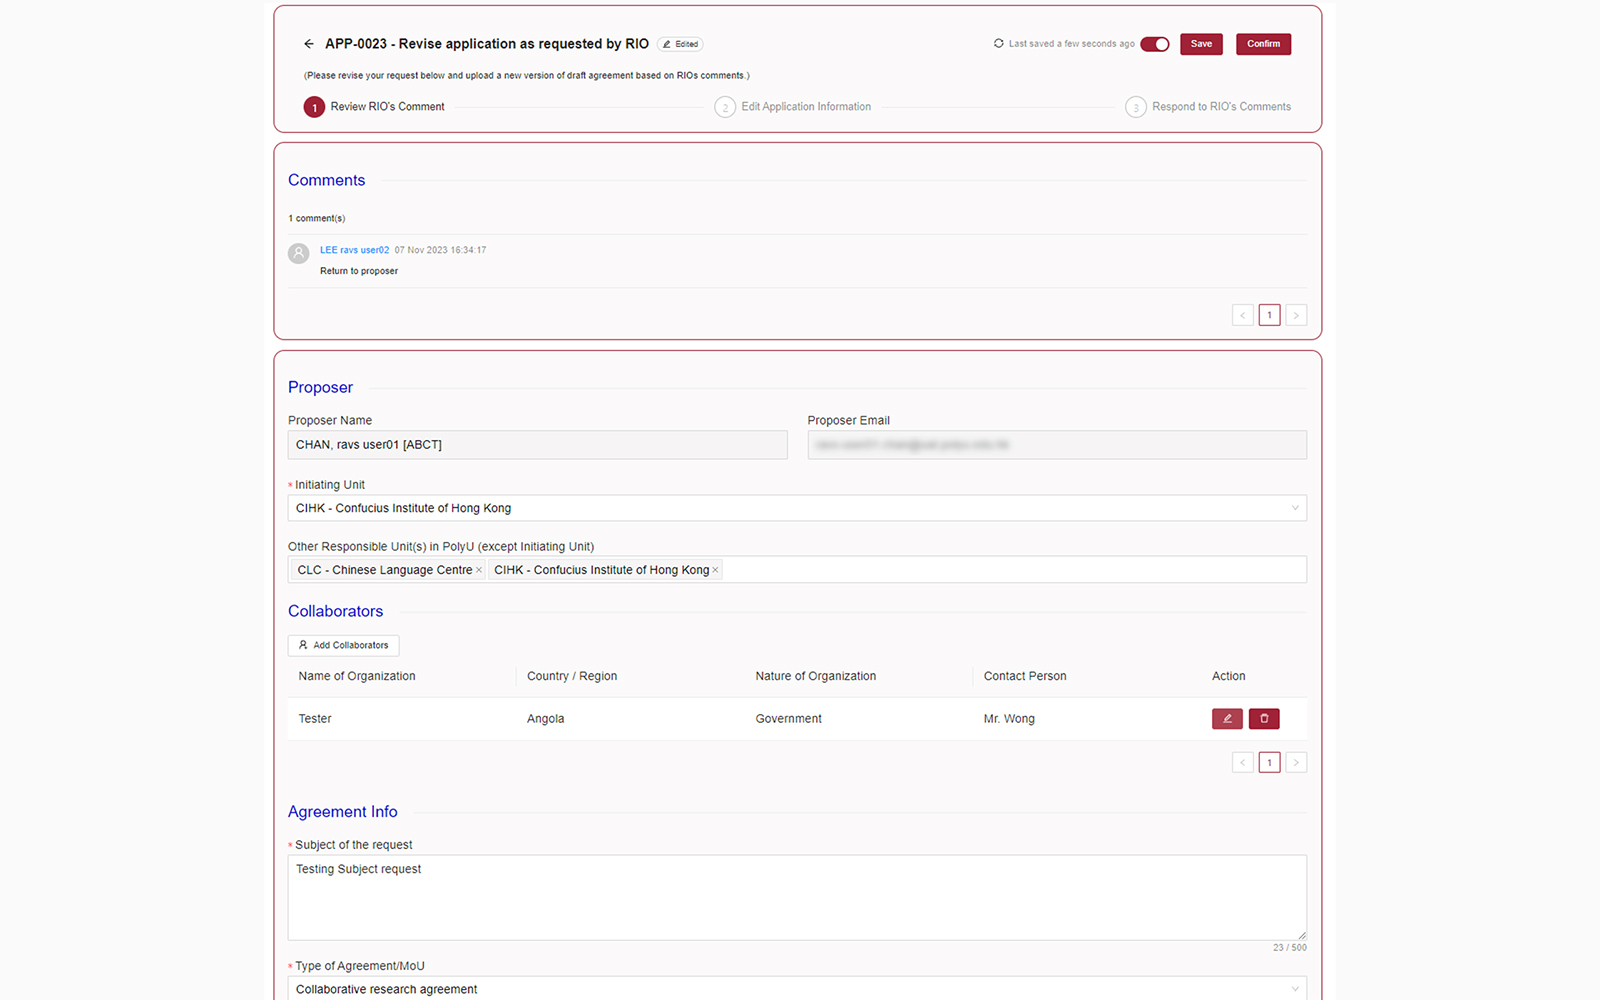The height and width of the screenshot is (1000, 1600).
Task: Remove the CIHK Confucius Institute chip
Action: pos(716,569)
